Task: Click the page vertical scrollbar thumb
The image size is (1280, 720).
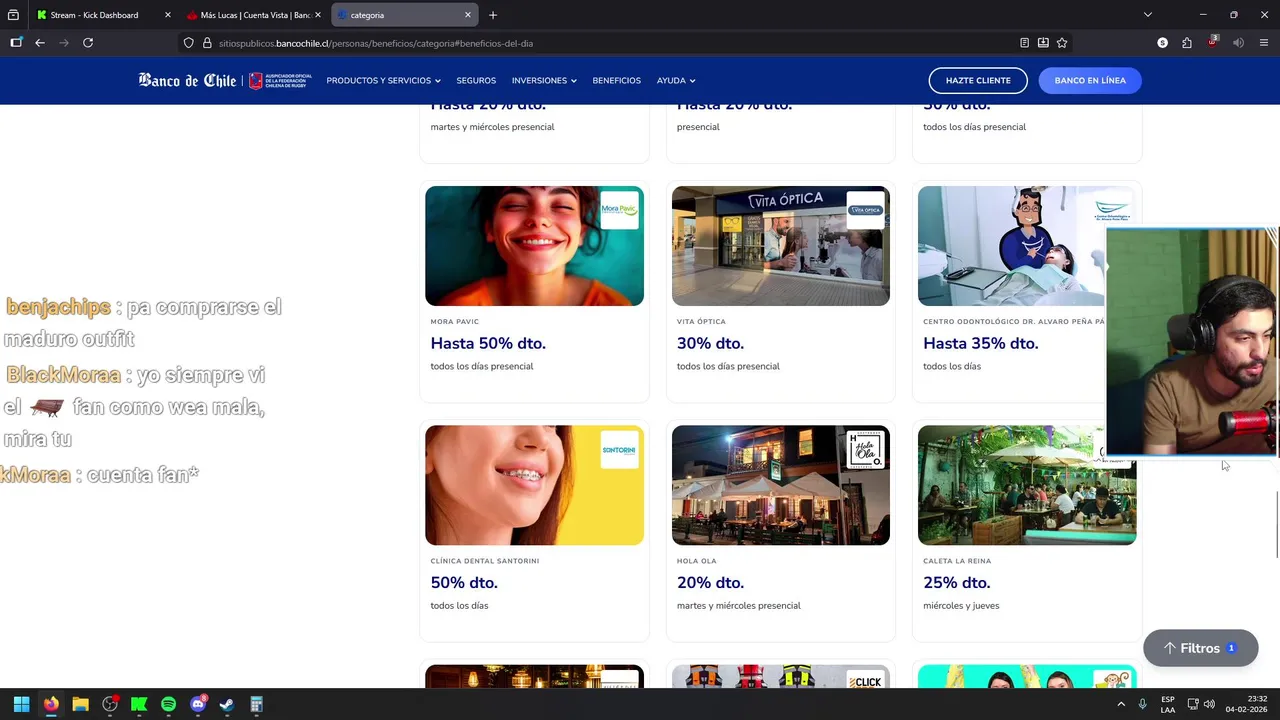Action: pyautogui.click(x=1276, y=525)
